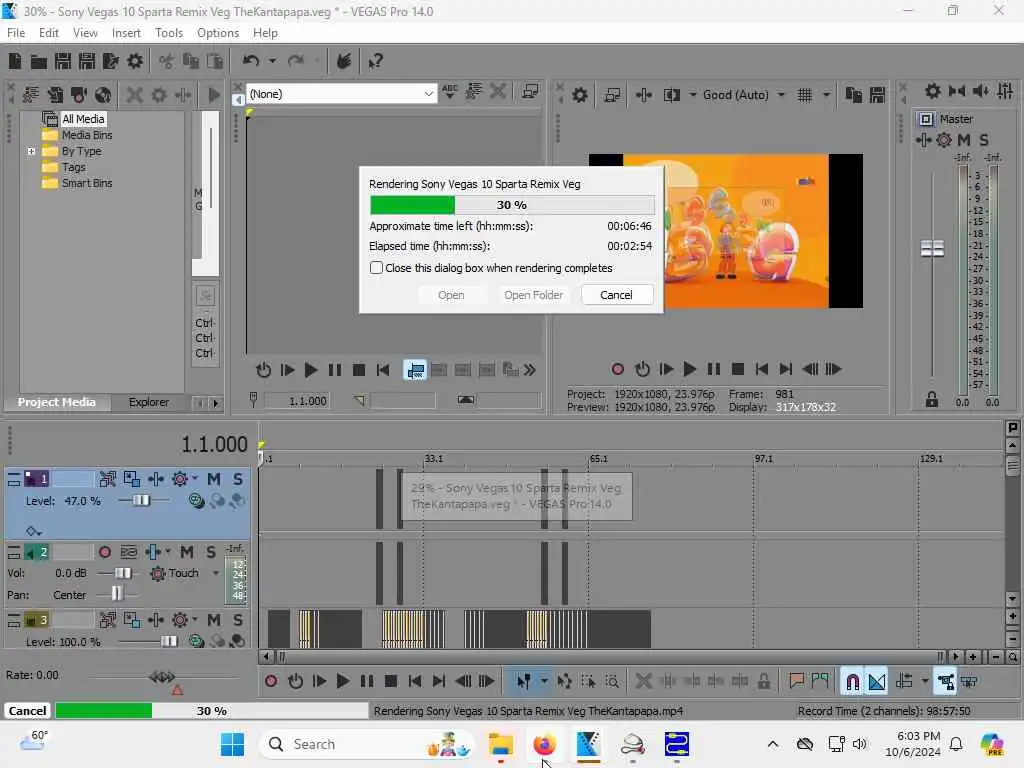Open auto ripple dropdown arrow in timeline toolbar
1024x768 pixels.
point(925,682)
